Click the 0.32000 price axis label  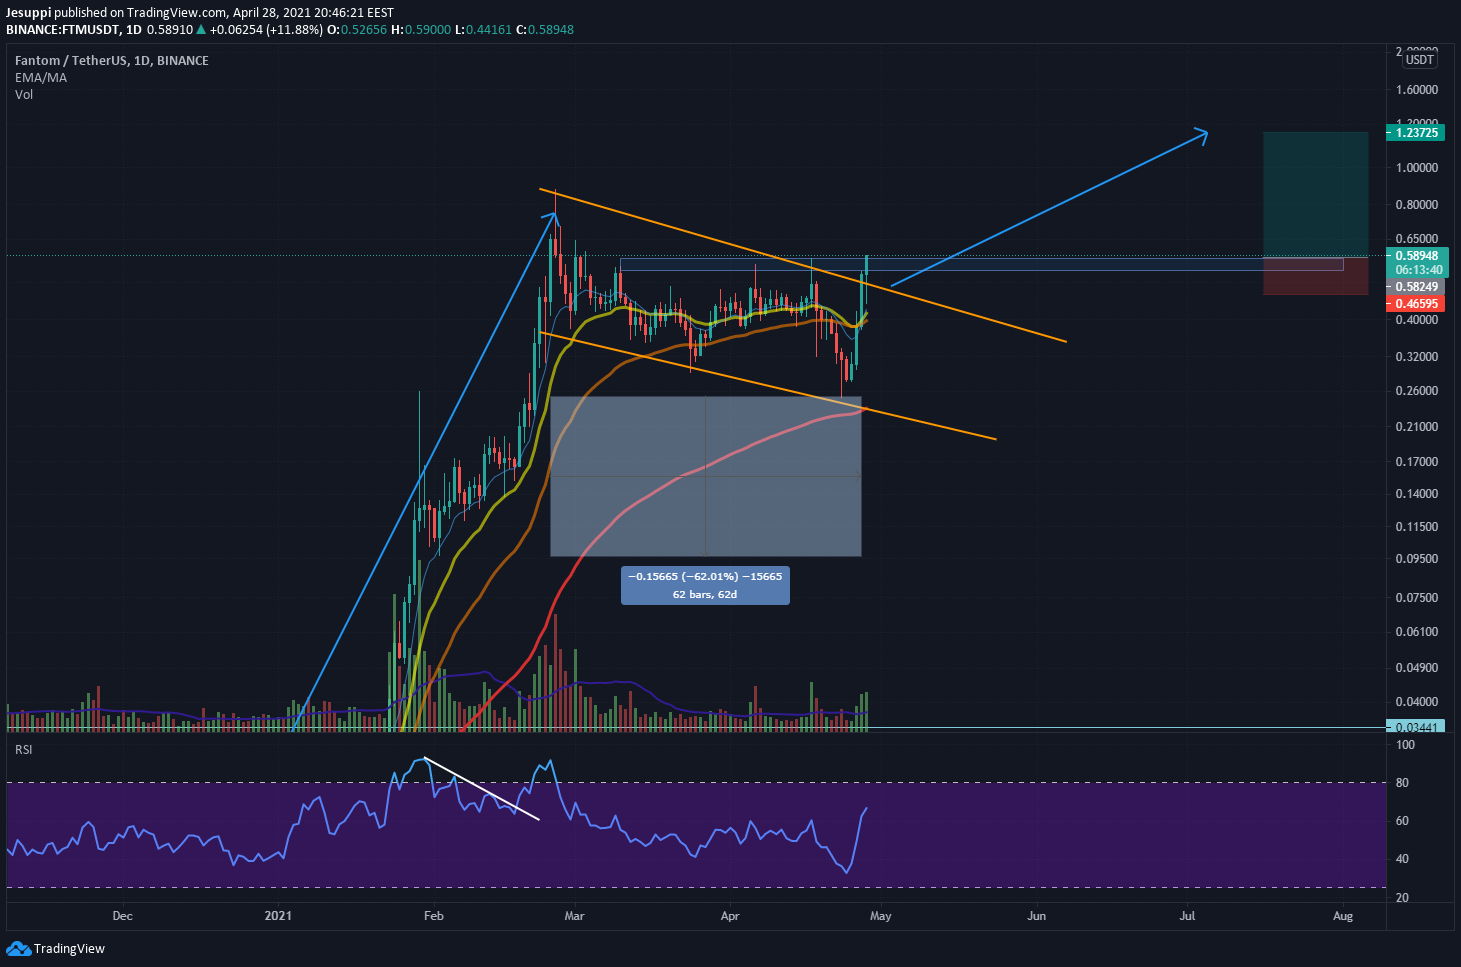pyautogui.click(x=1417, y=357)
